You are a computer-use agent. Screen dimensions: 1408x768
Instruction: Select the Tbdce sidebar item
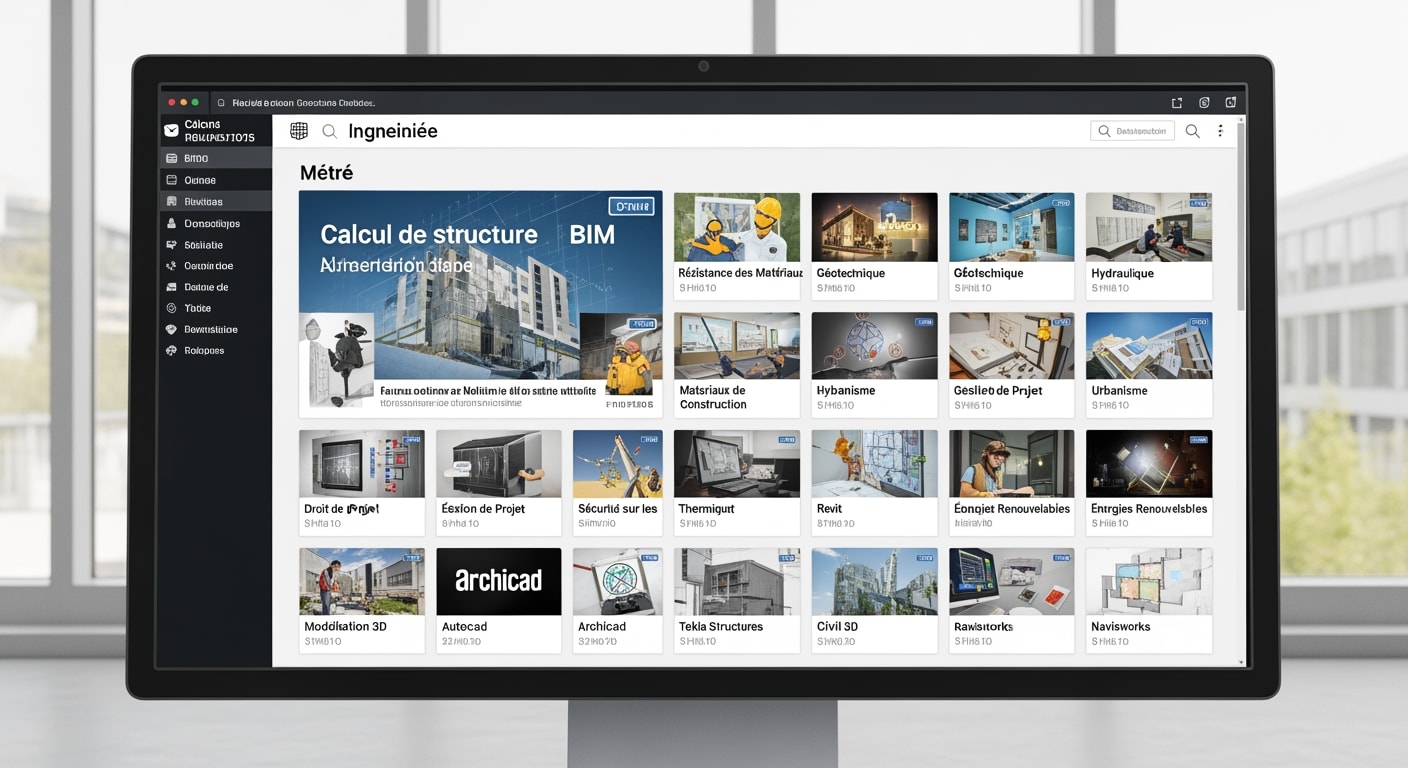point(215,308)
